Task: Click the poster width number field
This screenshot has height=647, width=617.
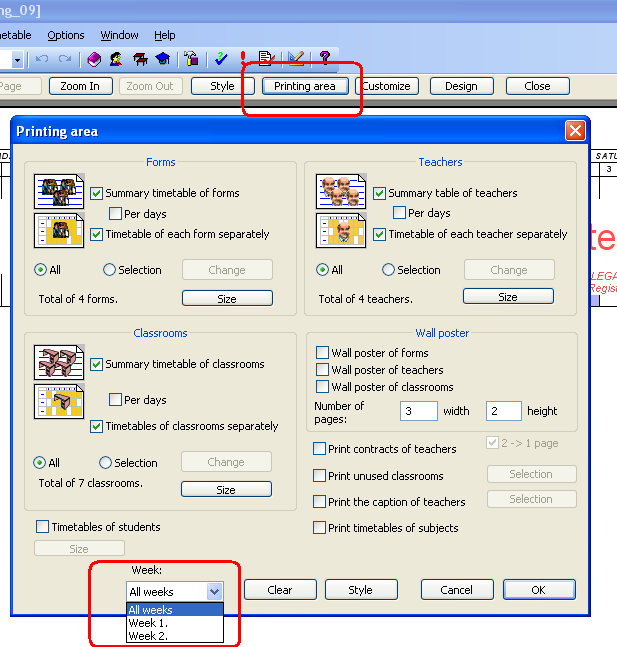Action: tap(419, 411)
